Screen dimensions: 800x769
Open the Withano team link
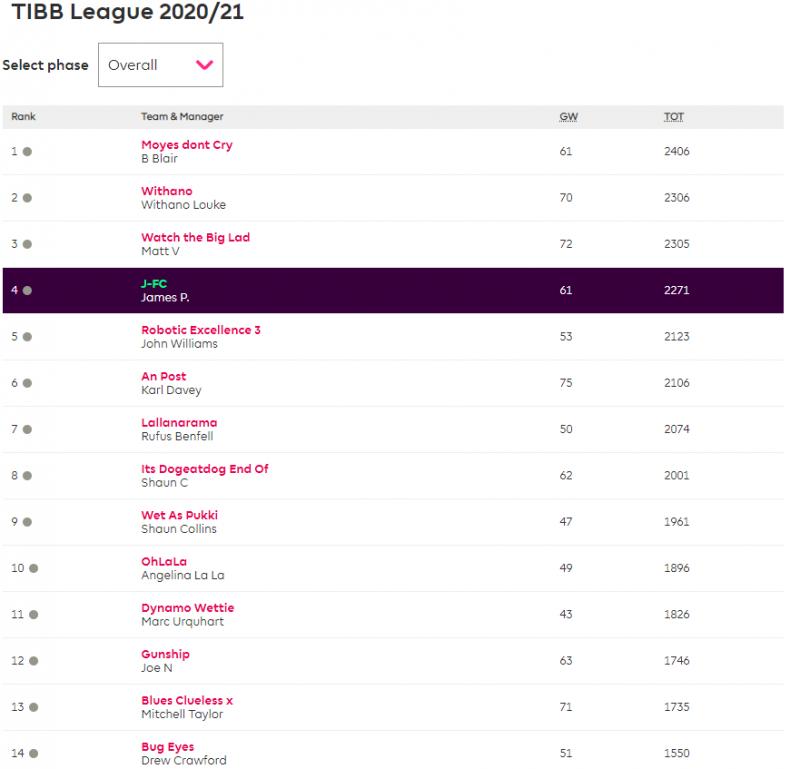(167, 191)
